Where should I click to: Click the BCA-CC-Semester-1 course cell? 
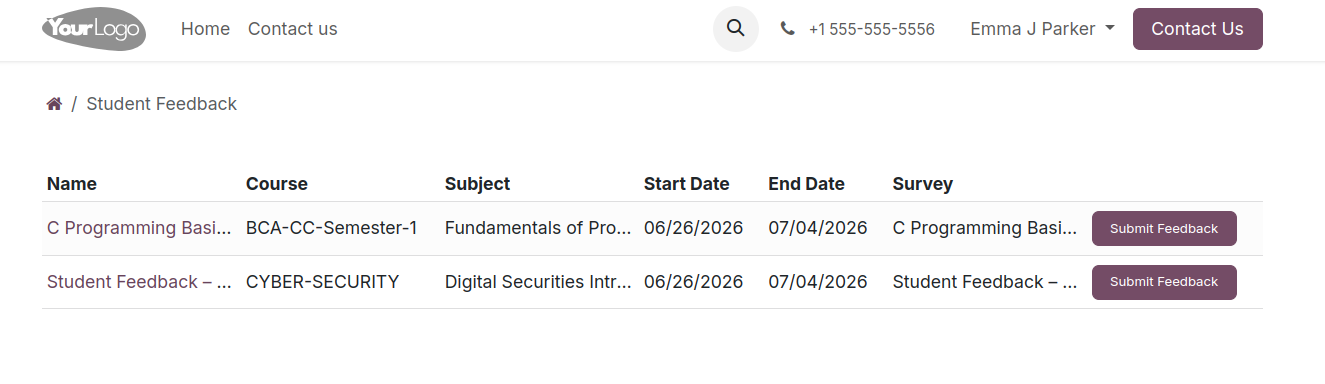(x=331, y=228)
